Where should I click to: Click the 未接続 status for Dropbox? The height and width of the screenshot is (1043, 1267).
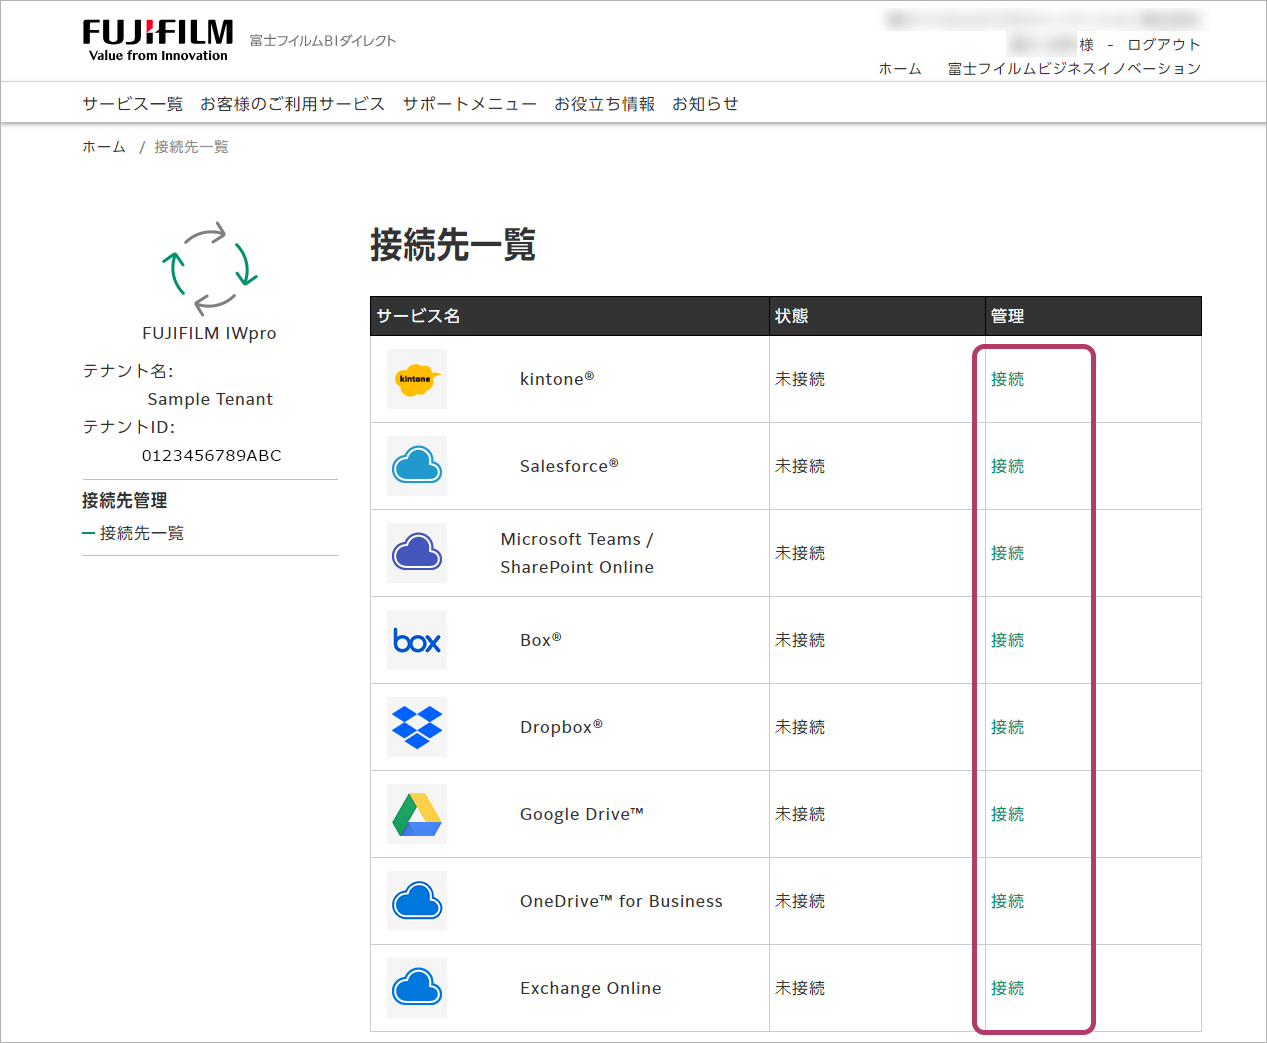800,727
